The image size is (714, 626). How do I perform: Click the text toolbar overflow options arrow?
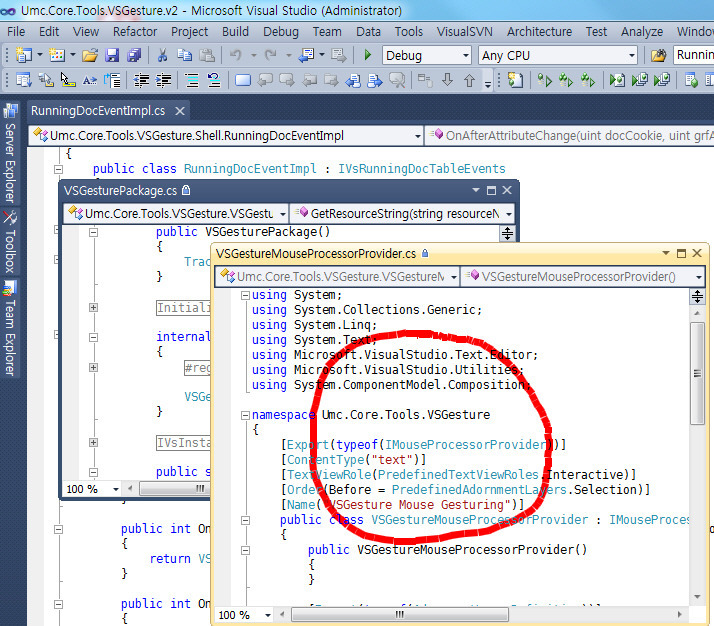pyautogui.click(x=488, y=82)
